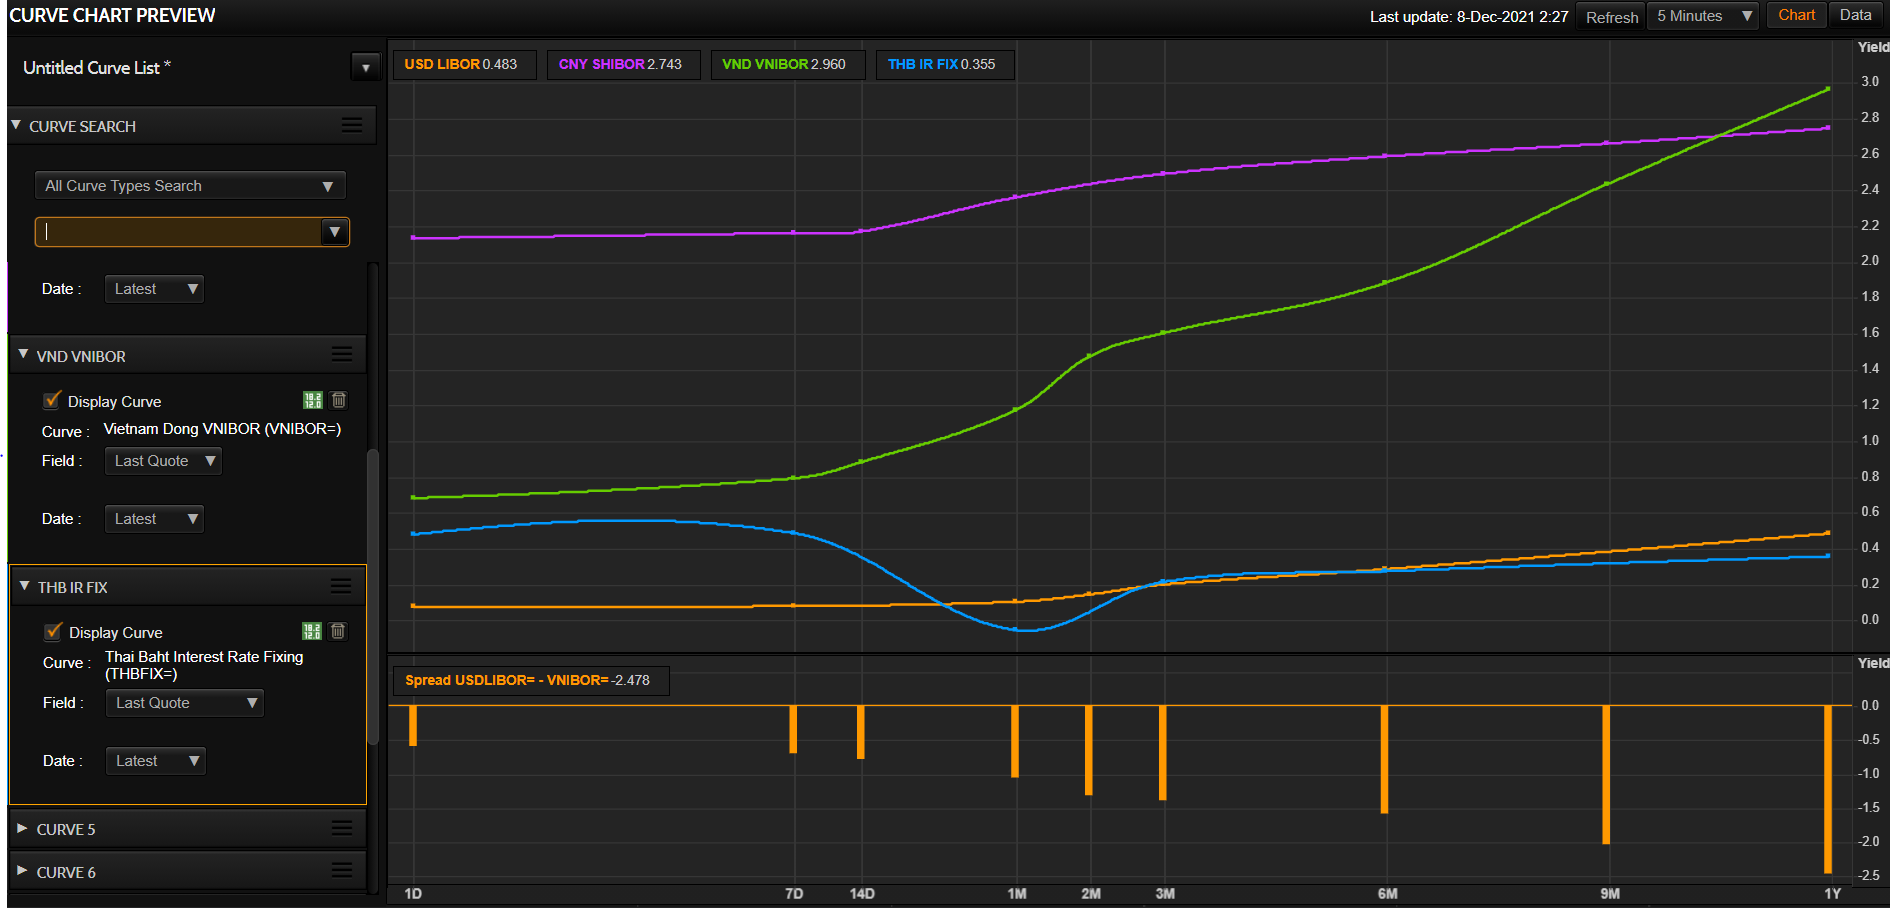Delete the THB IR FIX curve with trash icon
This screenshot has width=1890, height=908.
tap(338, 631)
